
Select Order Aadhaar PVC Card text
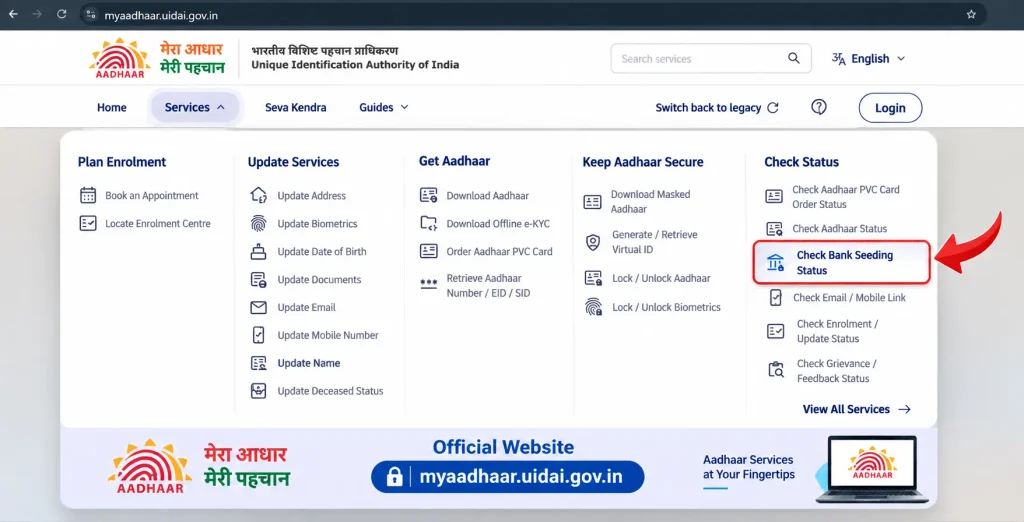coord(500,252)
